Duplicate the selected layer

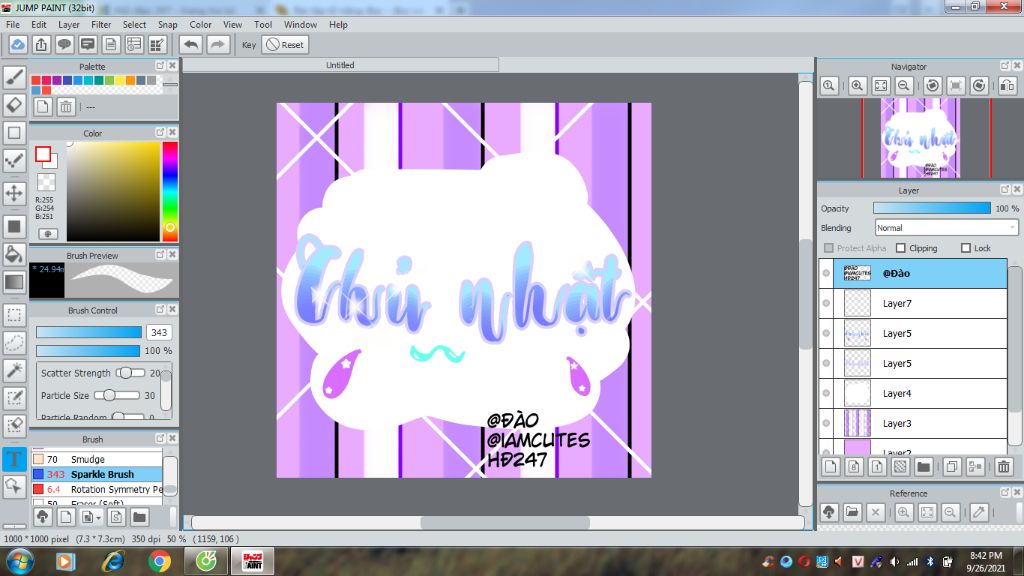(x=952, y=466)
